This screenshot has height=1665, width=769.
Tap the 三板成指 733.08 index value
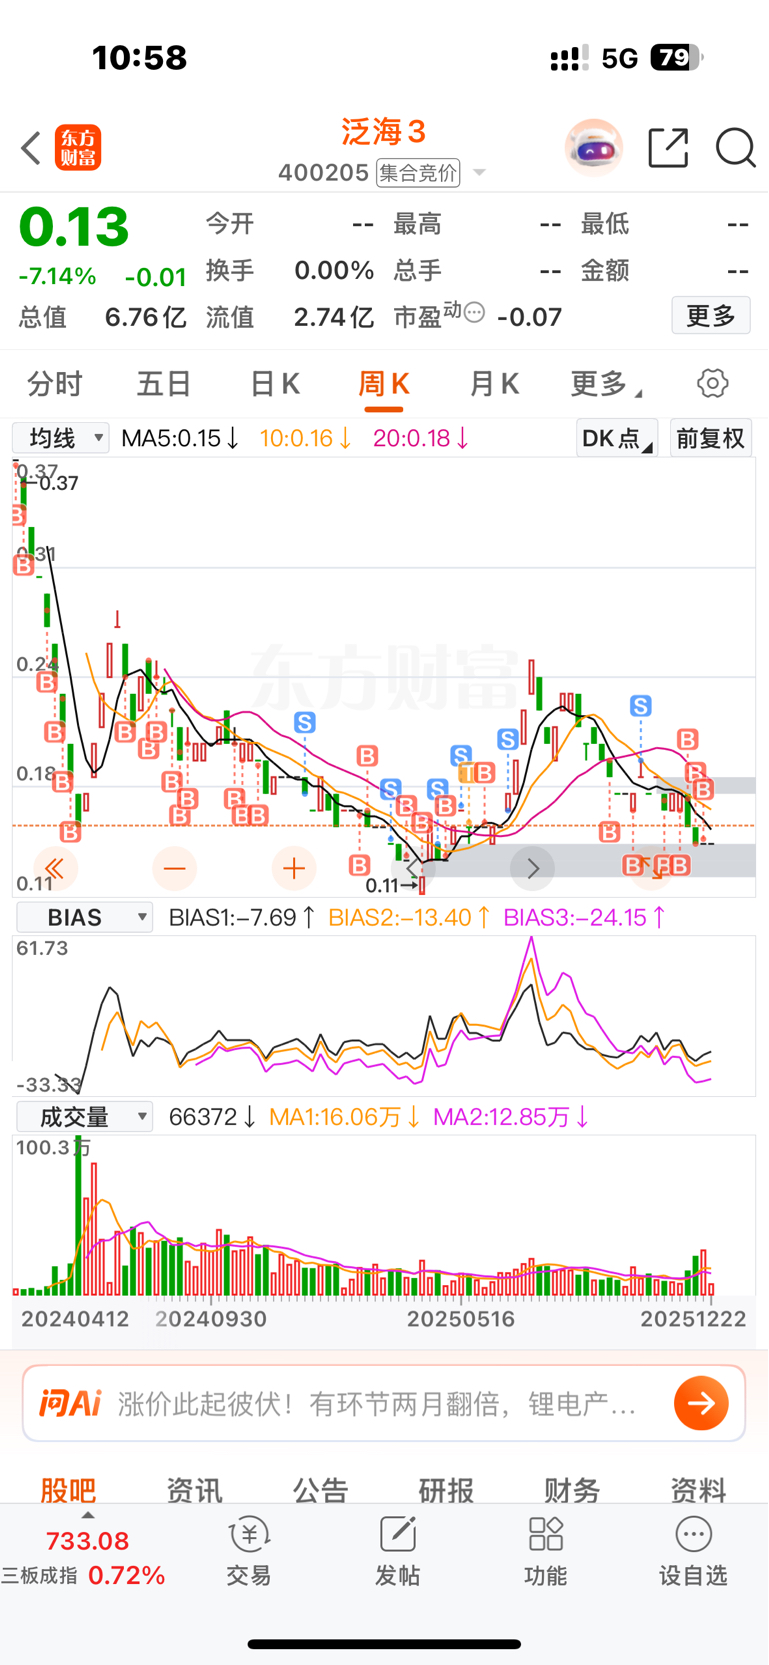(x=88, y=1541)
